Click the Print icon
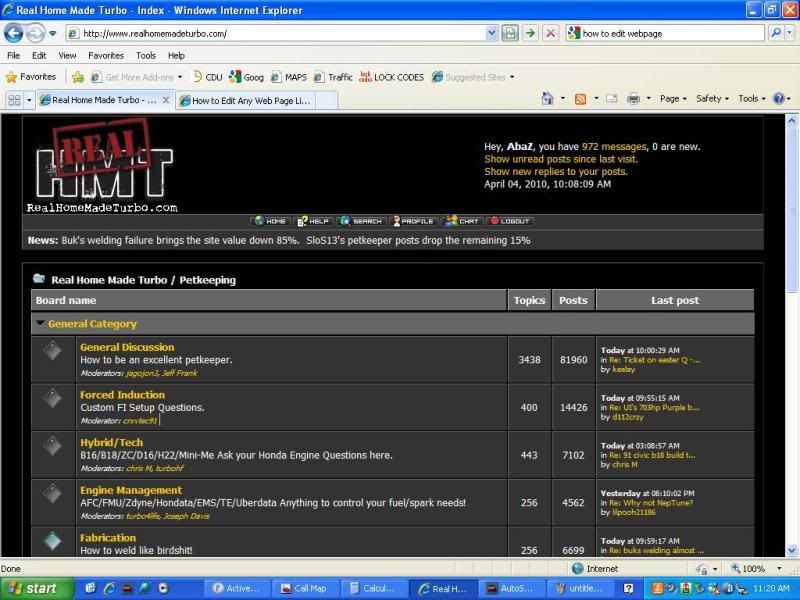 point(633,98)
